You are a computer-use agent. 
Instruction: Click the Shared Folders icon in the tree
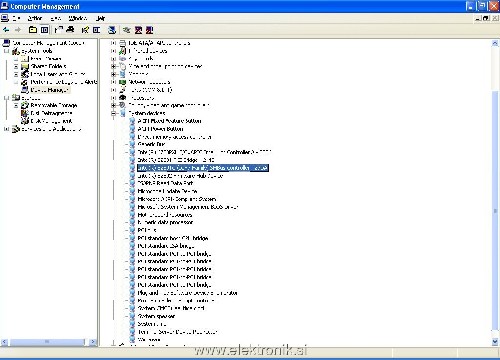click(x=25, y=66)
